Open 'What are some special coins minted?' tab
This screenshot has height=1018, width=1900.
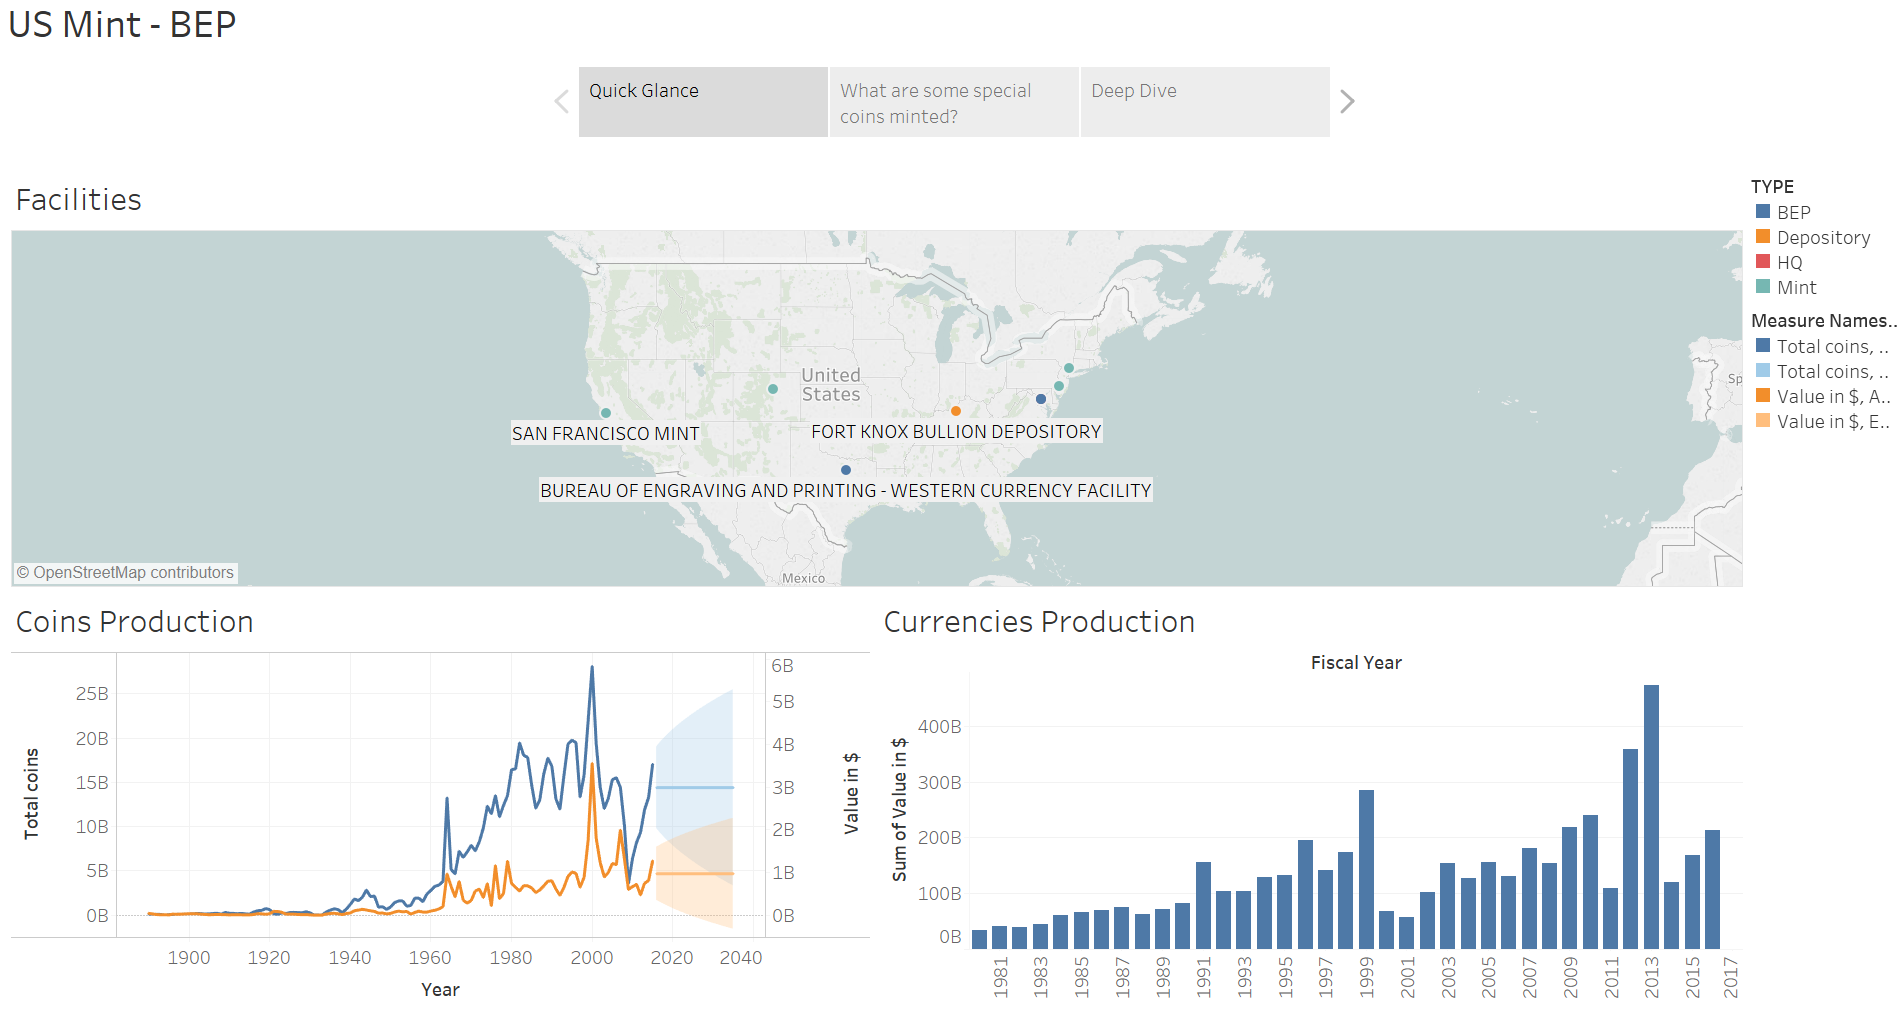(953, 102)
